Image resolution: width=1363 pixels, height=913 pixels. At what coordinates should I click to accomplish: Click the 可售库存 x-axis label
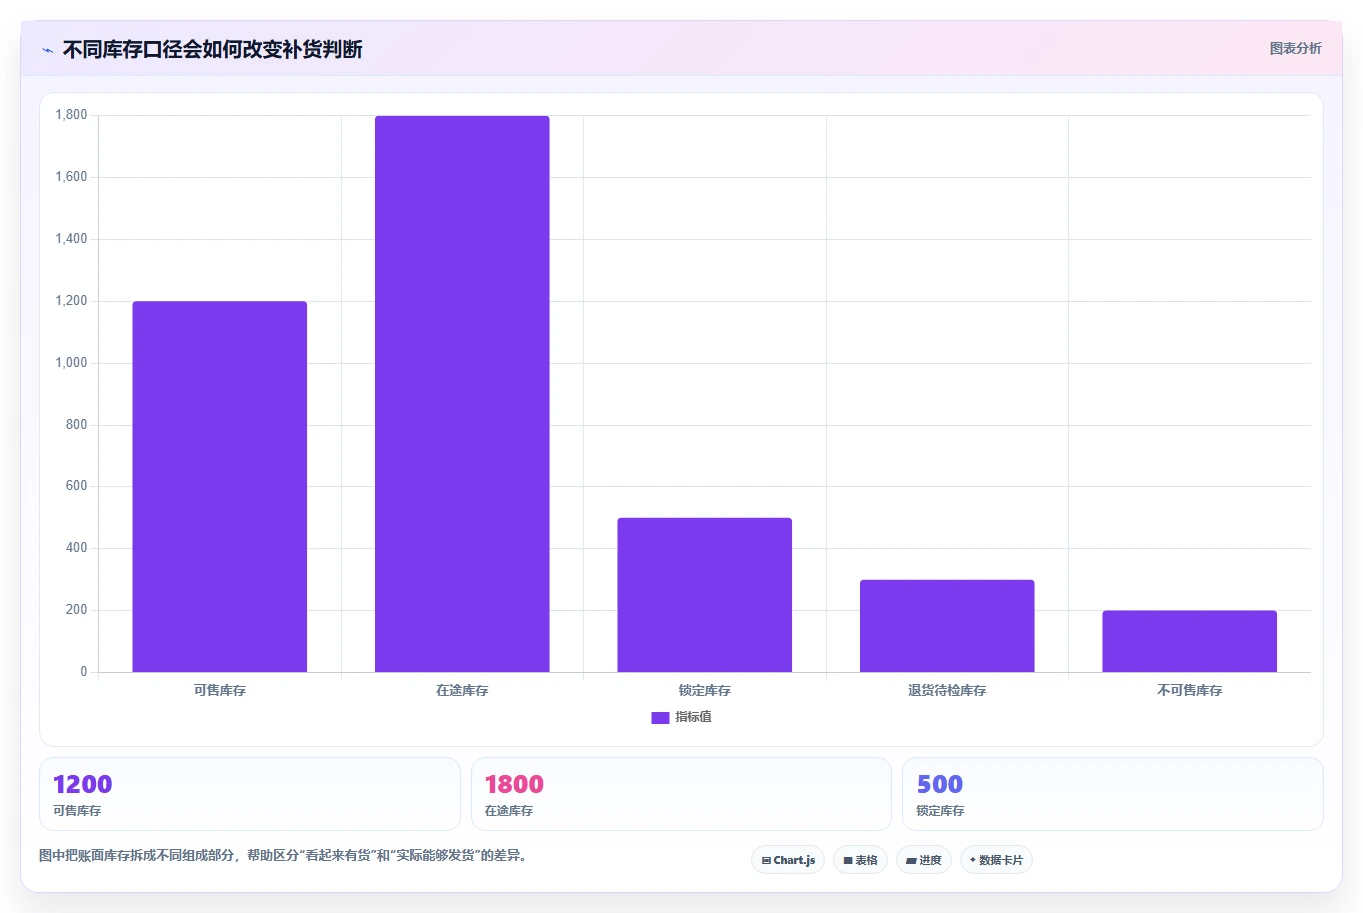point(220,691)
